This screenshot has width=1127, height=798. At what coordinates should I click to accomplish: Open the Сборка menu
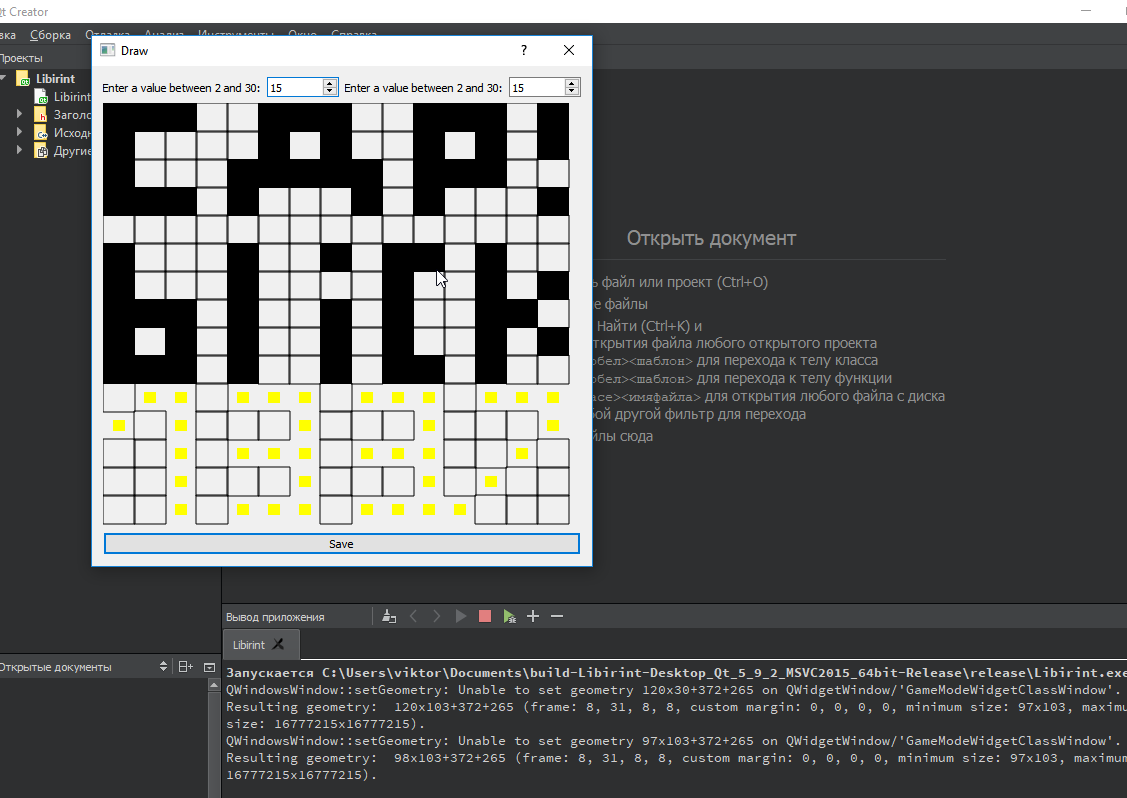tap(50, 35)
